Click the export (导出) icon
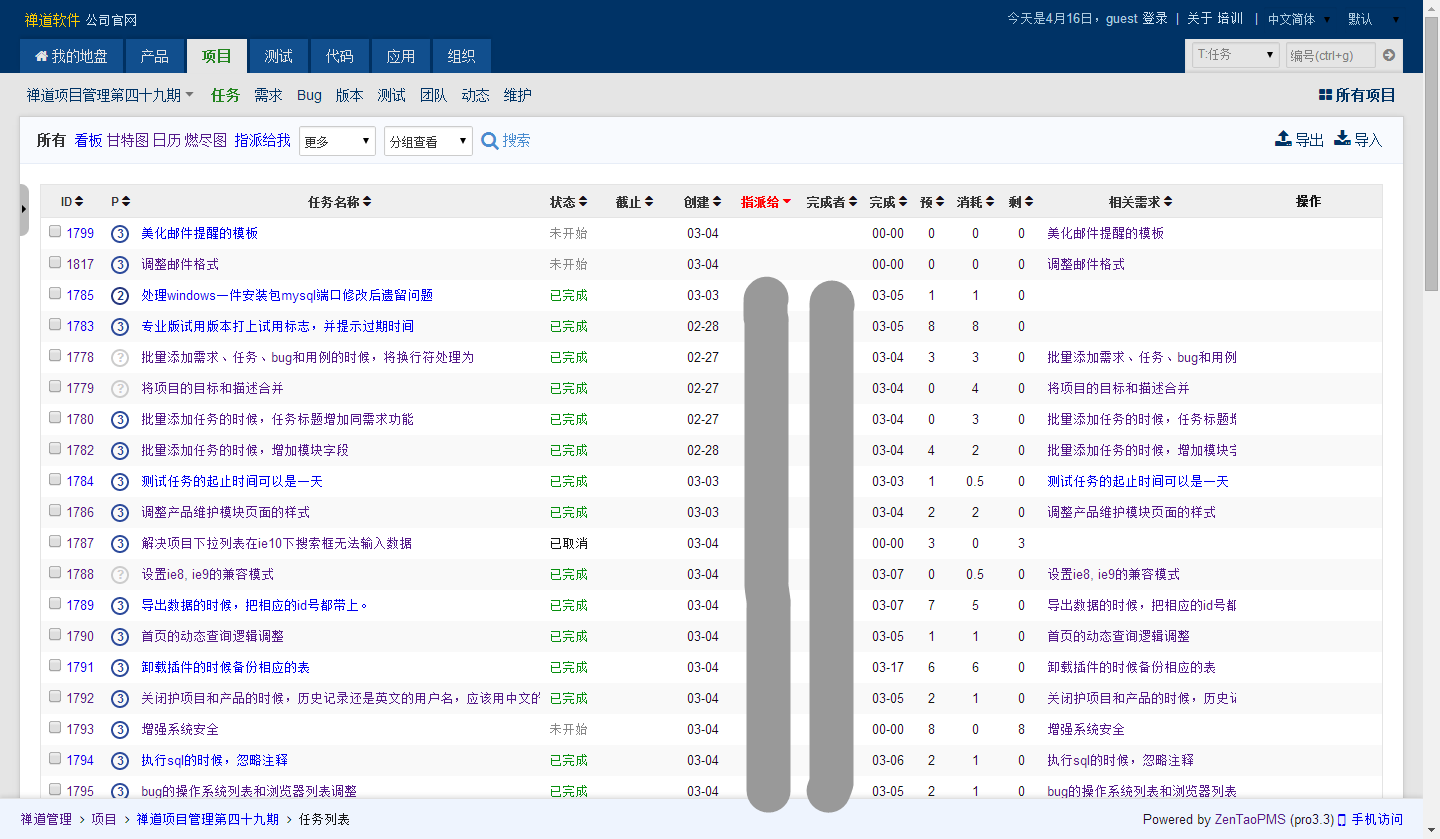The height and width of the screenshot is (839, 1440). (1283, 139)
